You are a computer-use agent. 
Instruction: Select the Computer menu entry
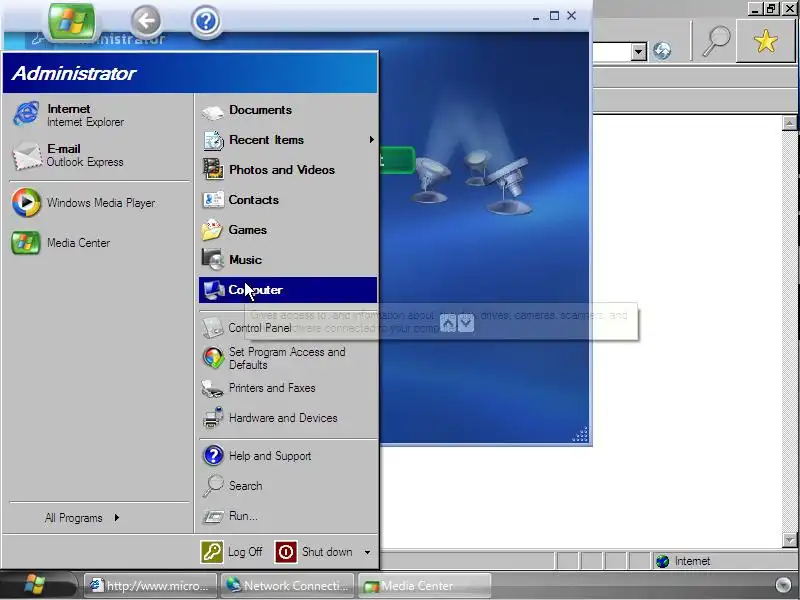tap(288, 290)
